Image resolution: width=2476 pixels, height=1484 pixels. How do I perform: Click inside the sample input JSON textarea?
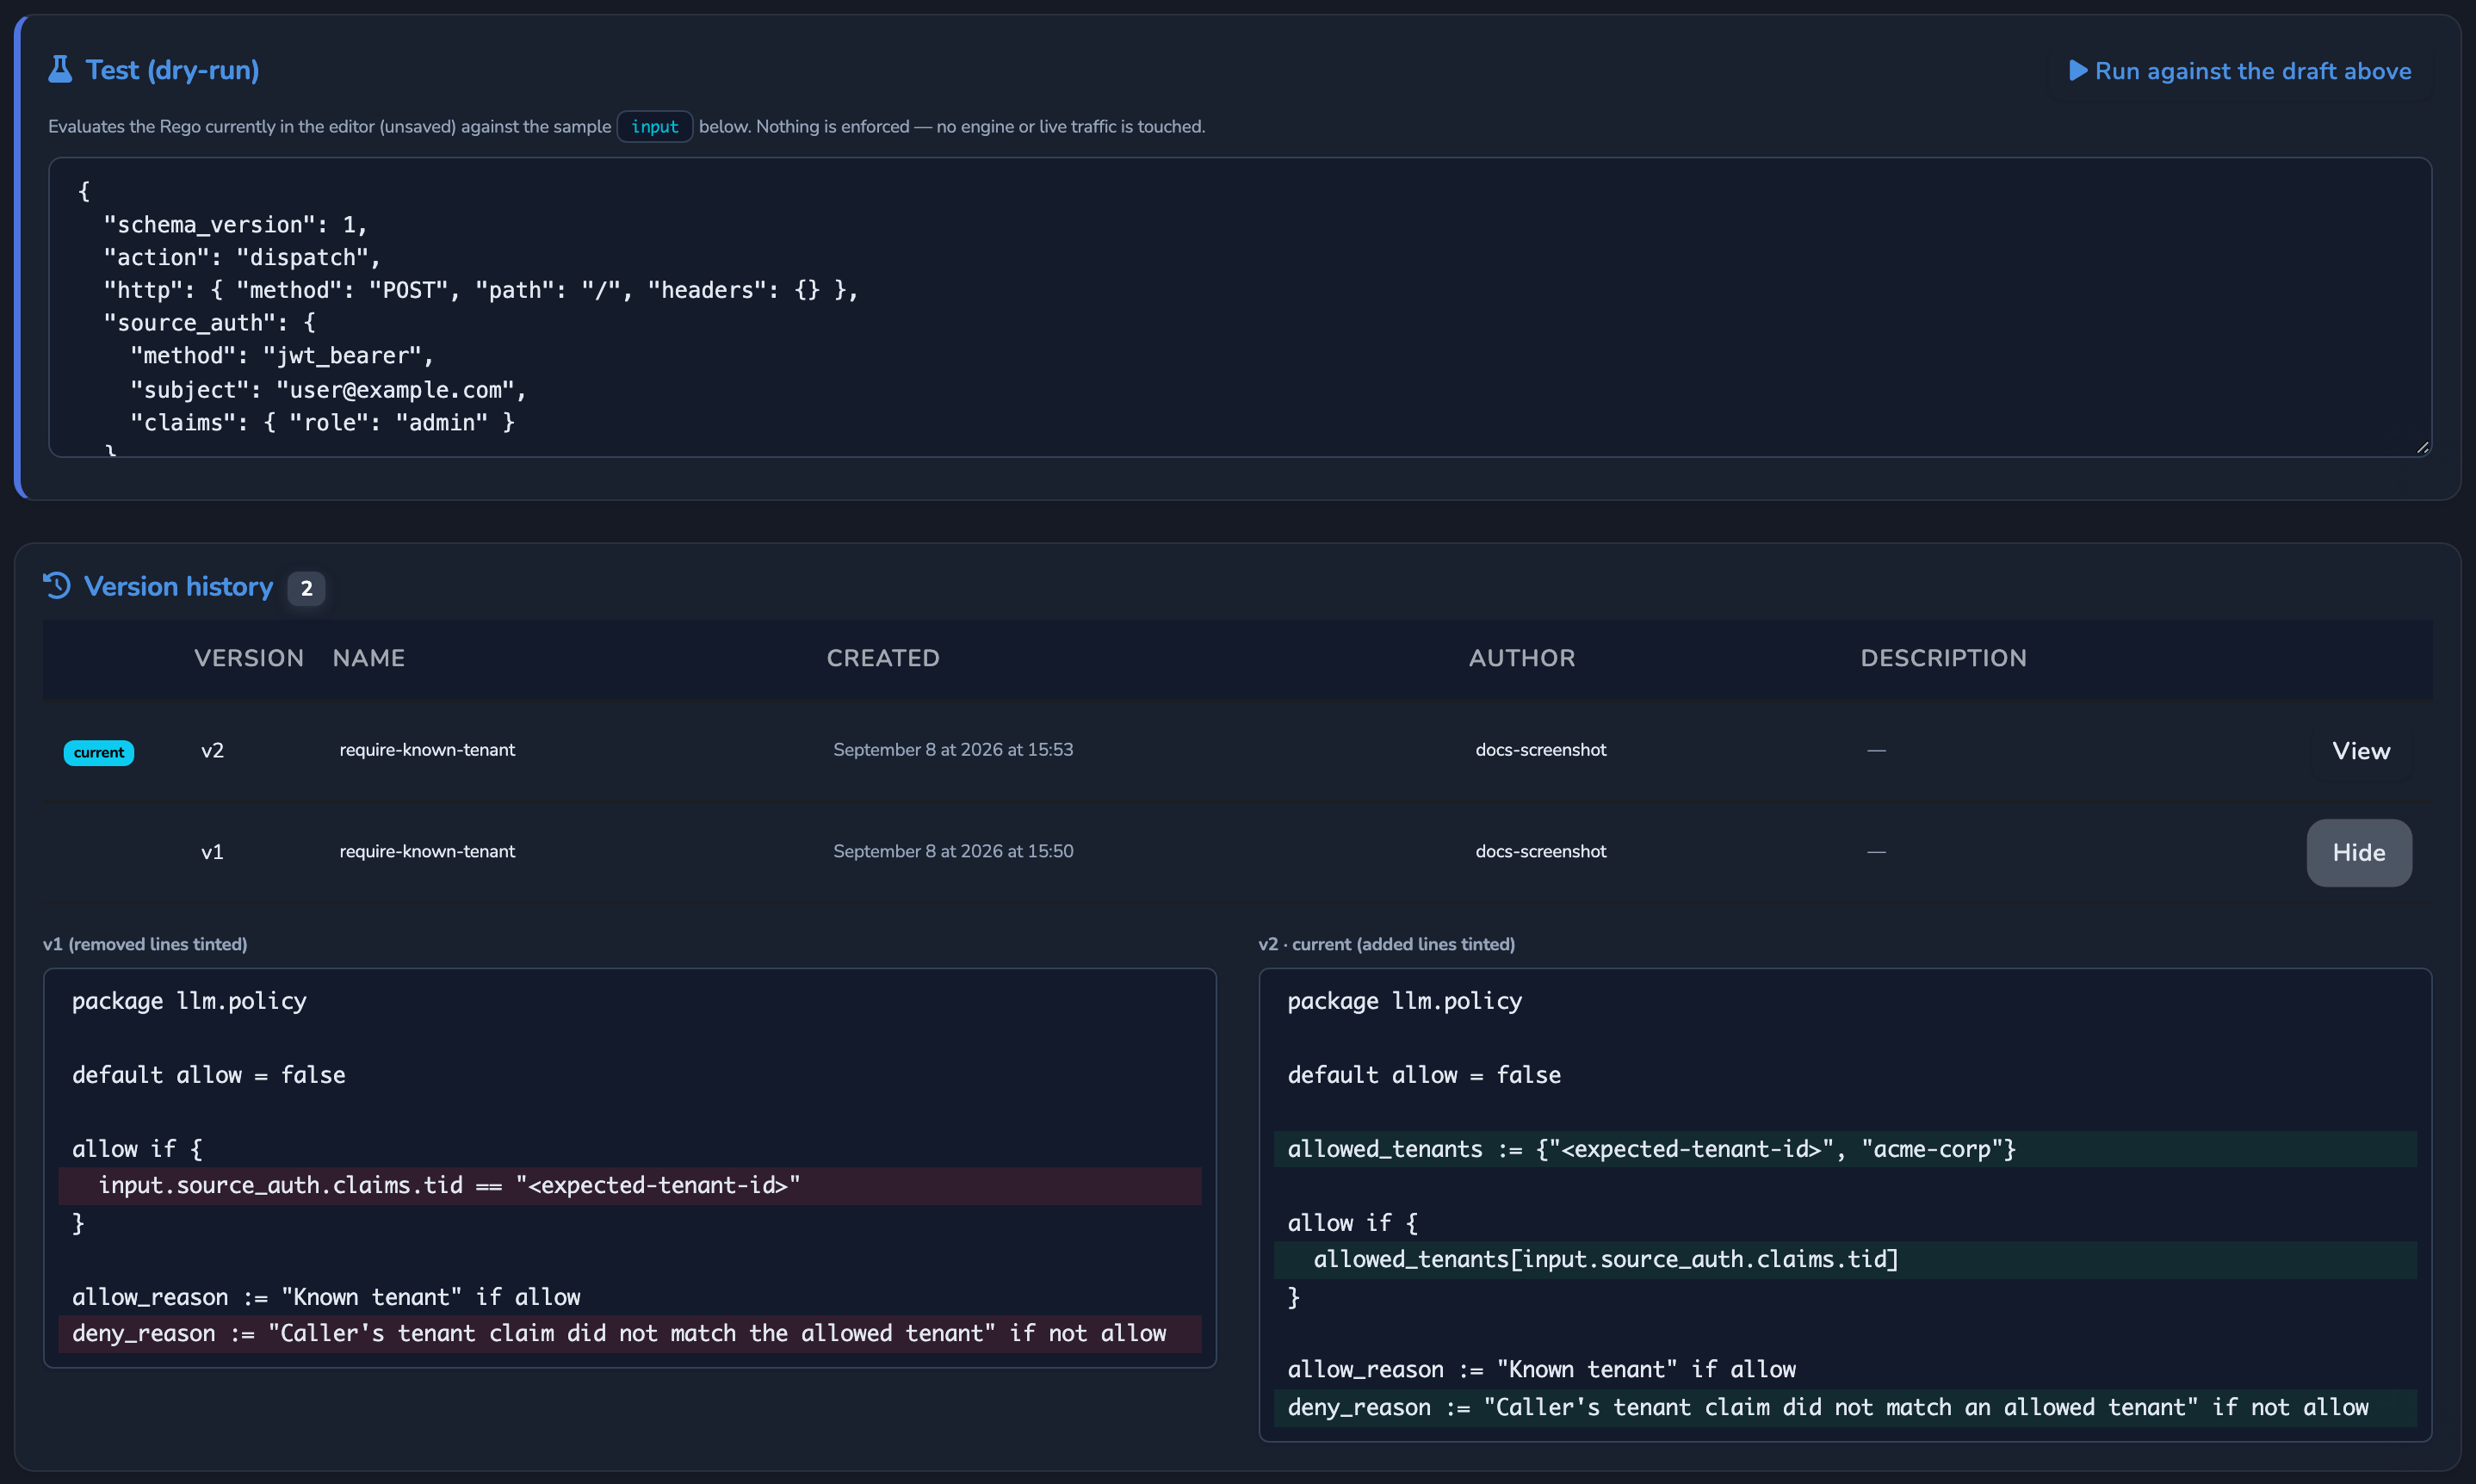1240,307
